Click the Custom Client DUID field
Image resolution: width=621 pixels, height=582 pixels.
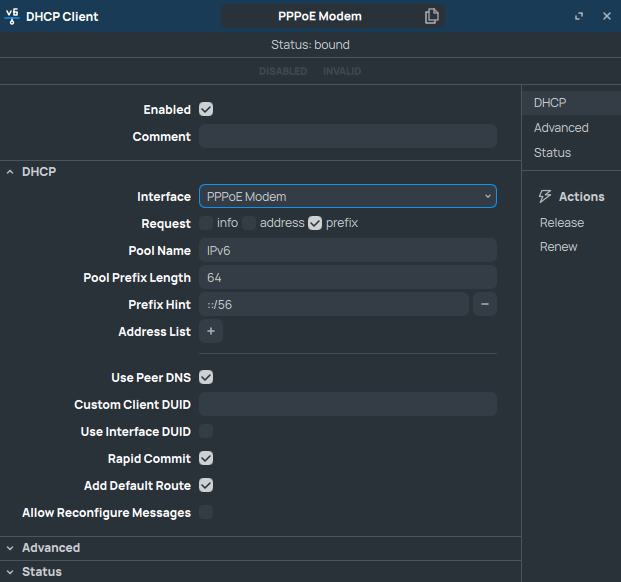[x=348, y=404]
